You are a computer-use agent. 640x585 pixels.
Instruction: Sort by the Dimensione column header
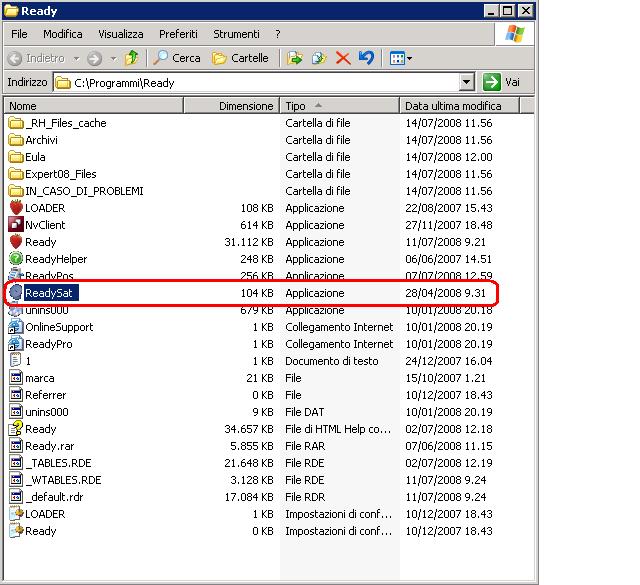[x=231, y=106]
